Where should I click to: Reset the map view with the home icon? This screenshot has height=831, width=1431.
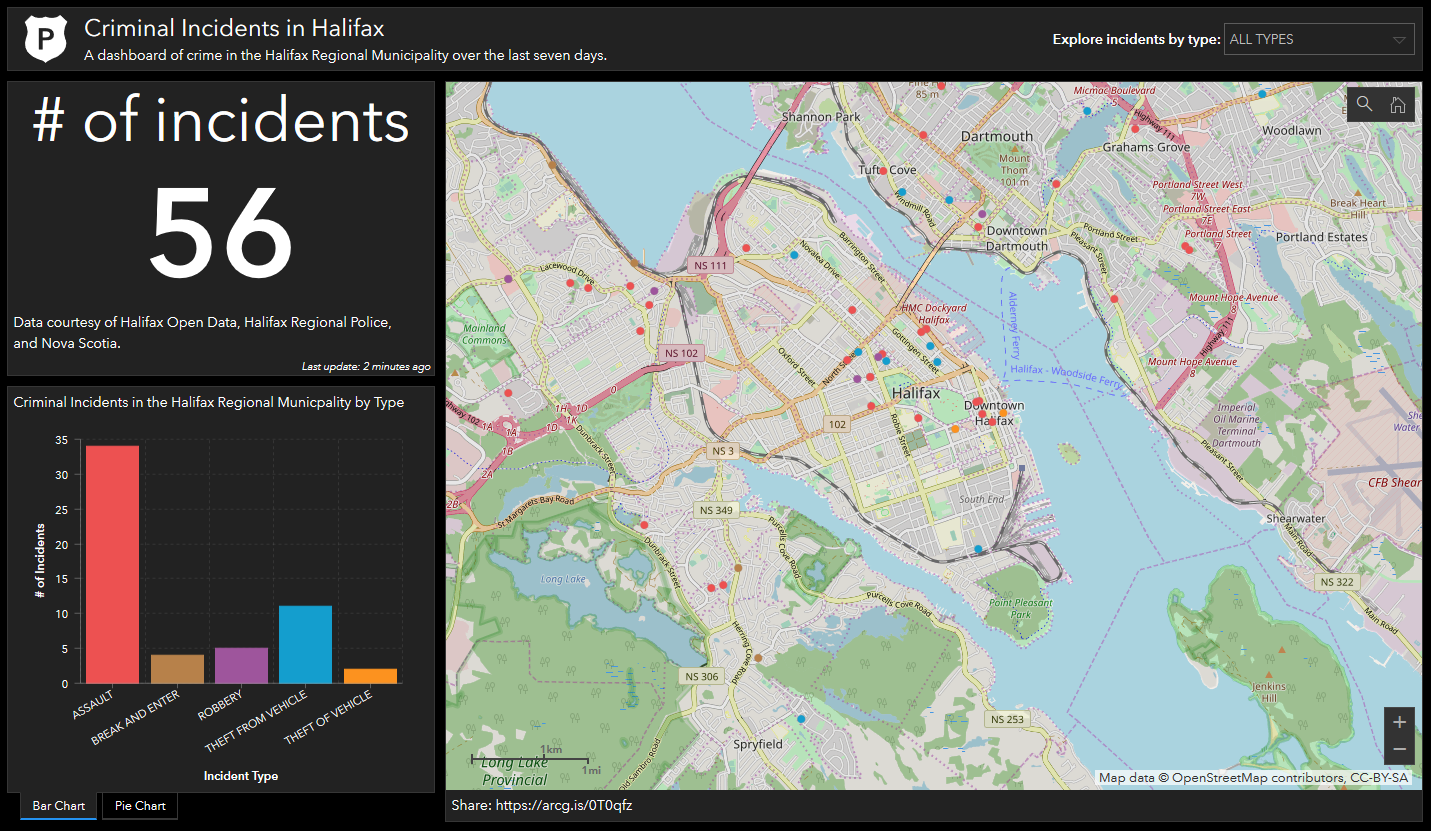pyautogui.click(x=1397, y=104)
